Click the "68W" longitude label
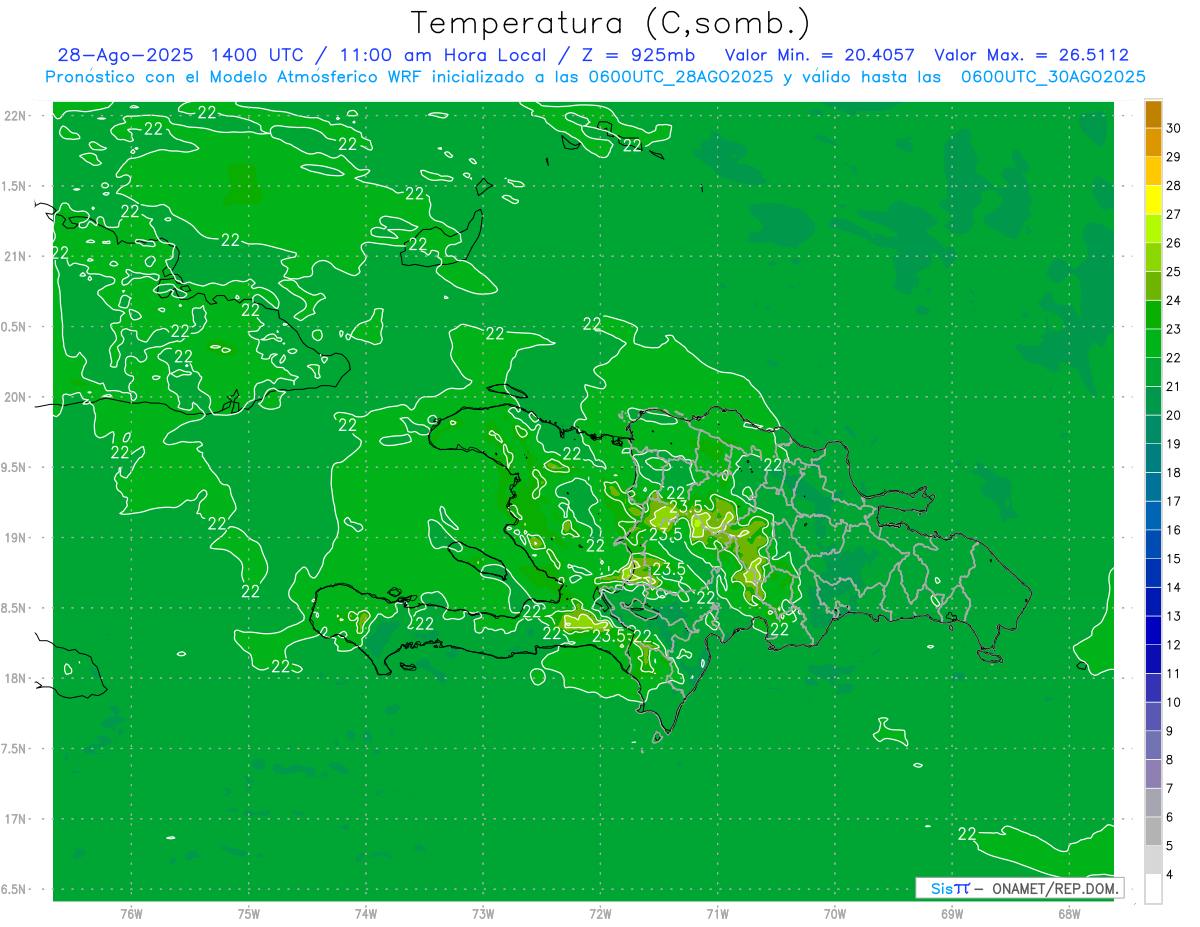Image resolution: width=1200 pixels, height=927 pixels. [1069, 914]
